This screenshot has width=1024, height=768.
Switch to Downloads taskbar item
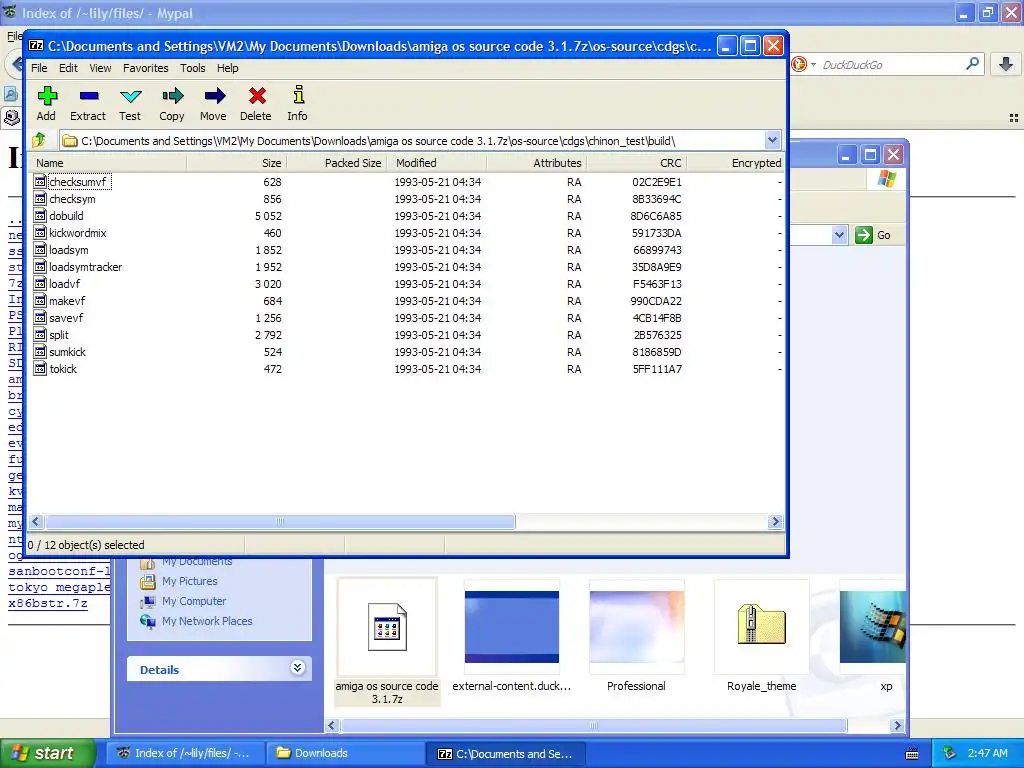[x=345, y=754]
